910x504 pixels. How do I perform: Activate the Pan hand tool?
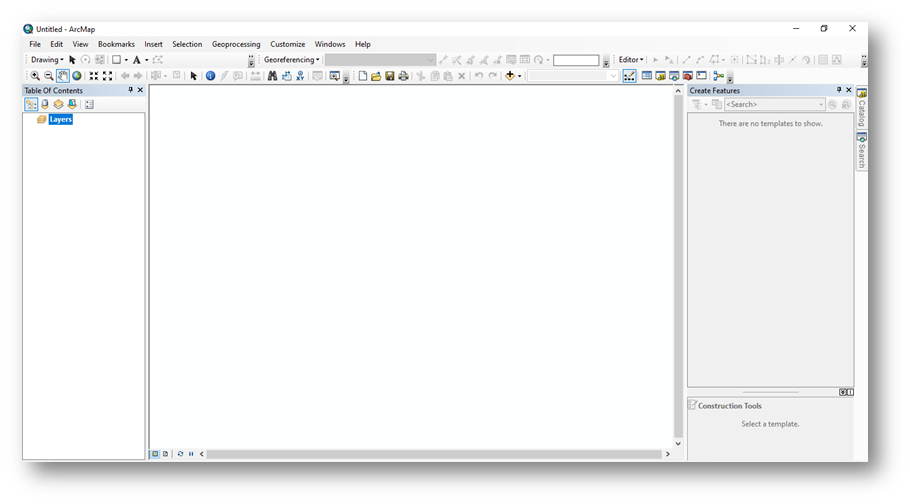[63, 76]
